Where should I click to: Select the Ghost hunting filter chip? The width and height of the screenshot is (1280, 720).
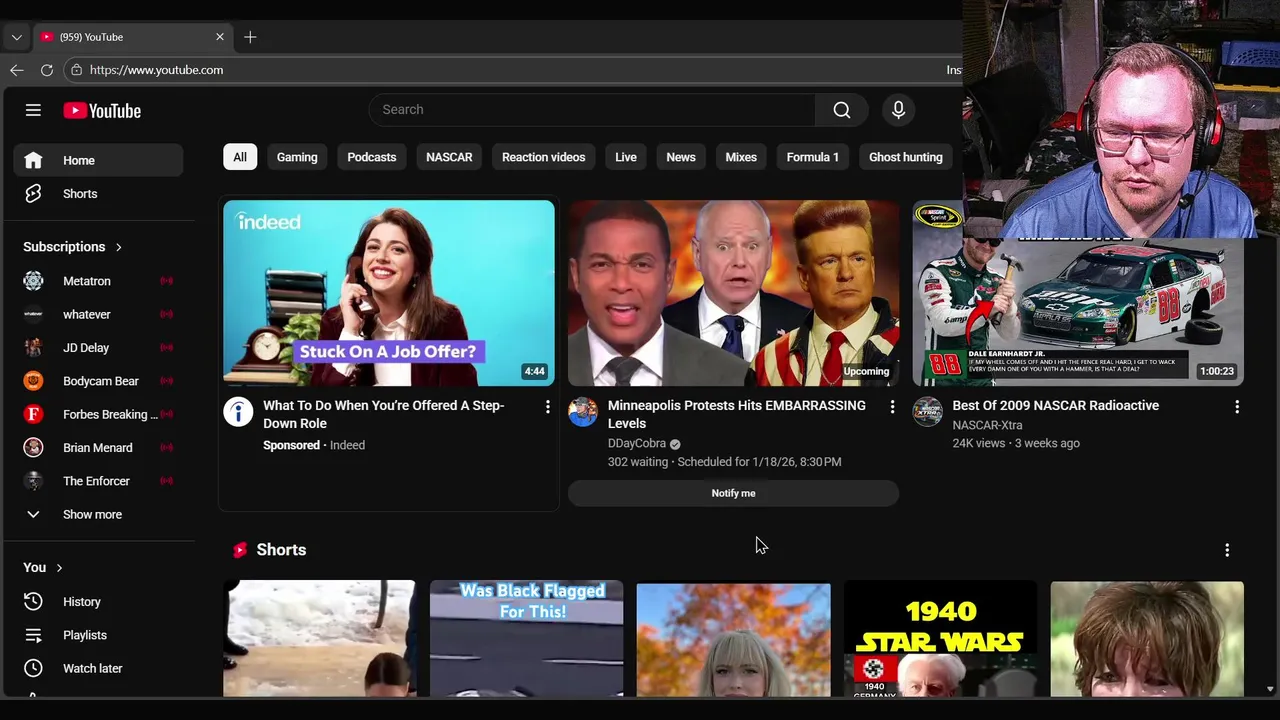click(x=906, y=157)
